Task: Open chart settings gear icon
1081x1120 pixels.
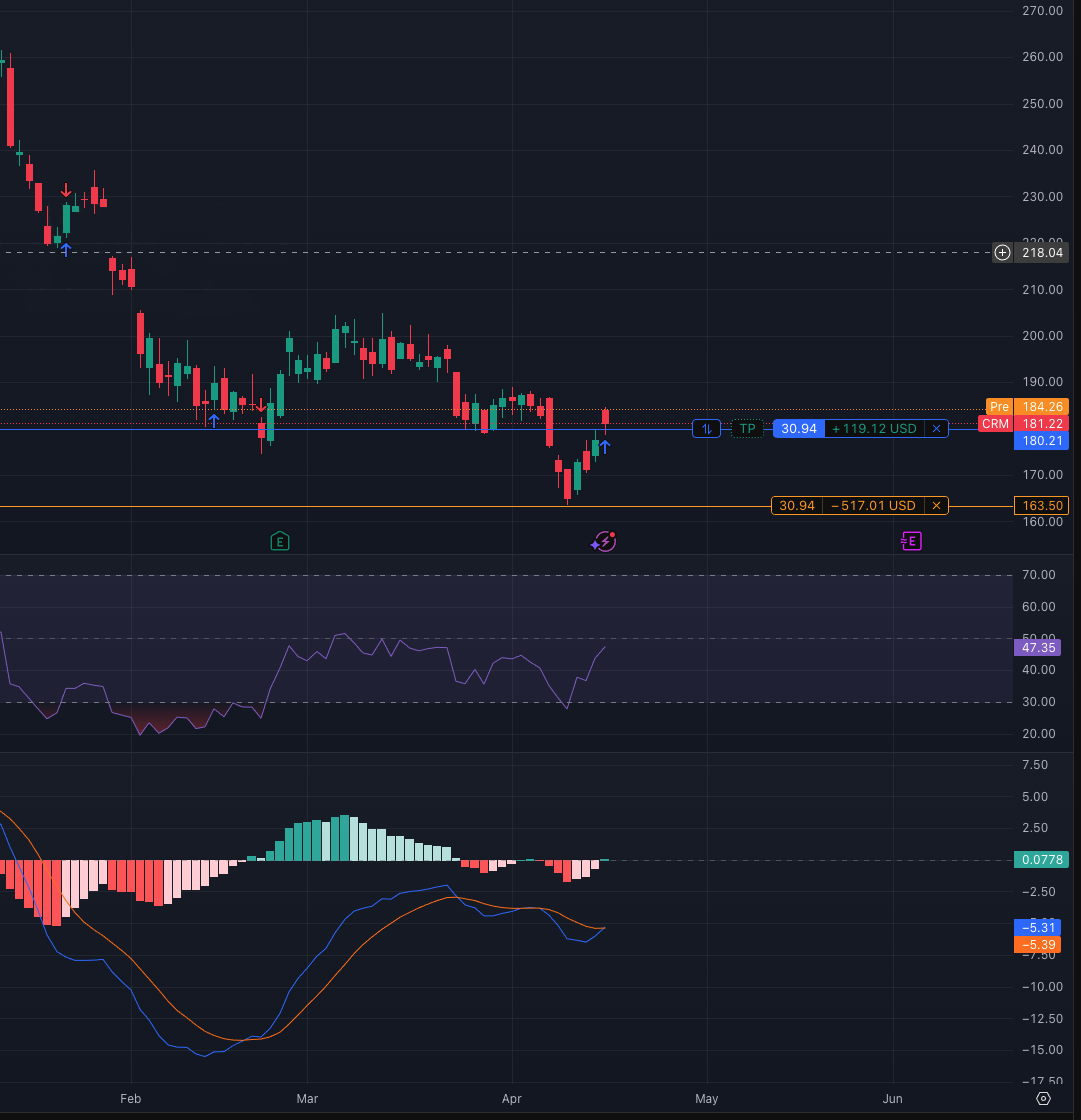Action: 1043,1099
